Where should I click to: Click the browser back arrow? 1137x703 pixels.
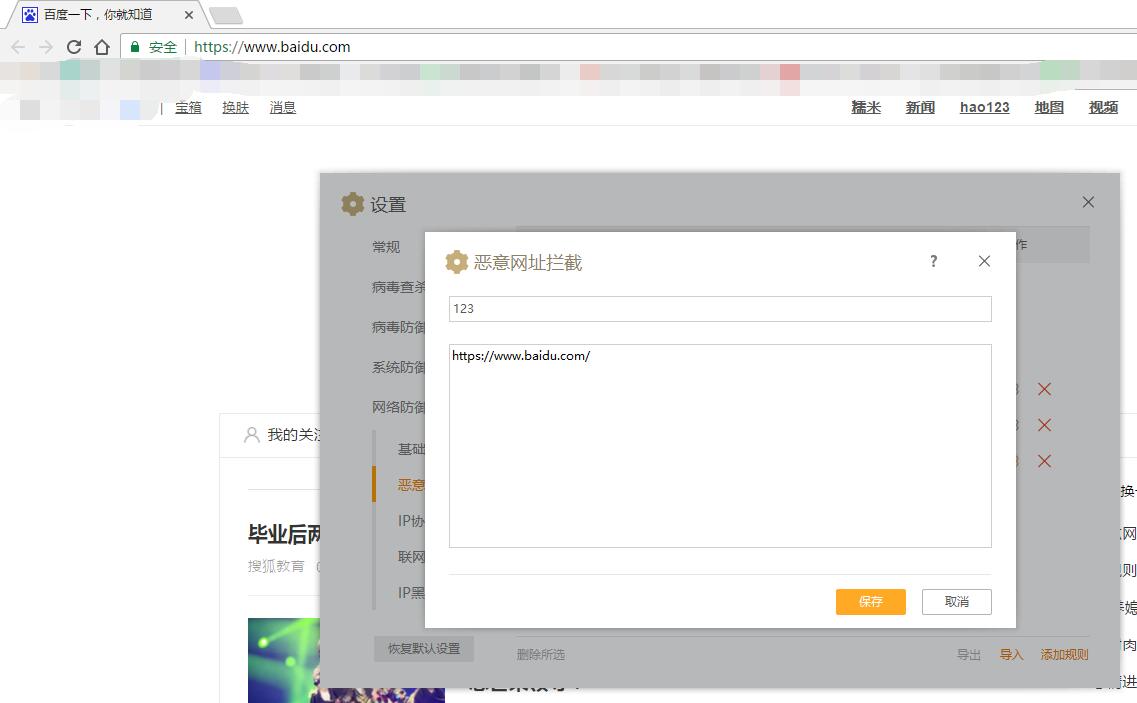pos(18,47)
